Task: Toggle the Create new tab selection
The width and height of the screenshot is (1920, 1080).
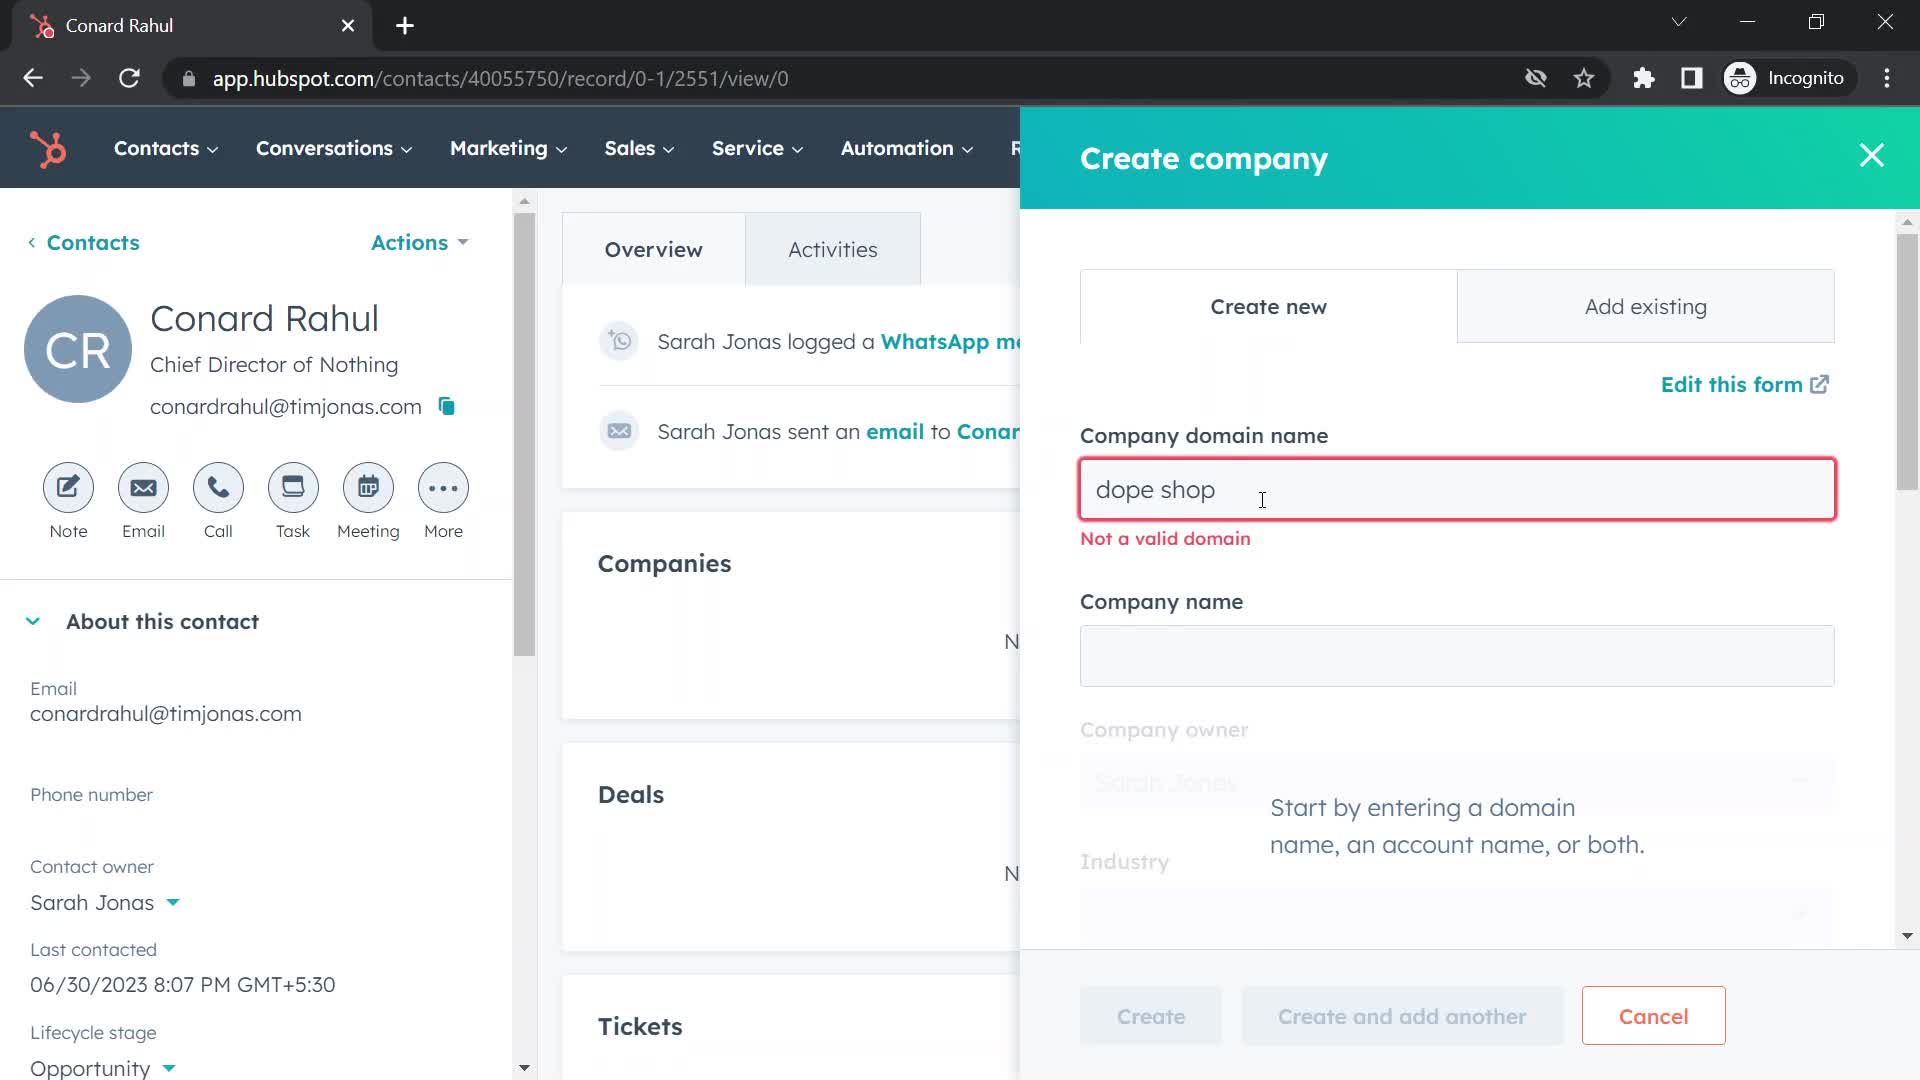Action: click(1269, 306)
